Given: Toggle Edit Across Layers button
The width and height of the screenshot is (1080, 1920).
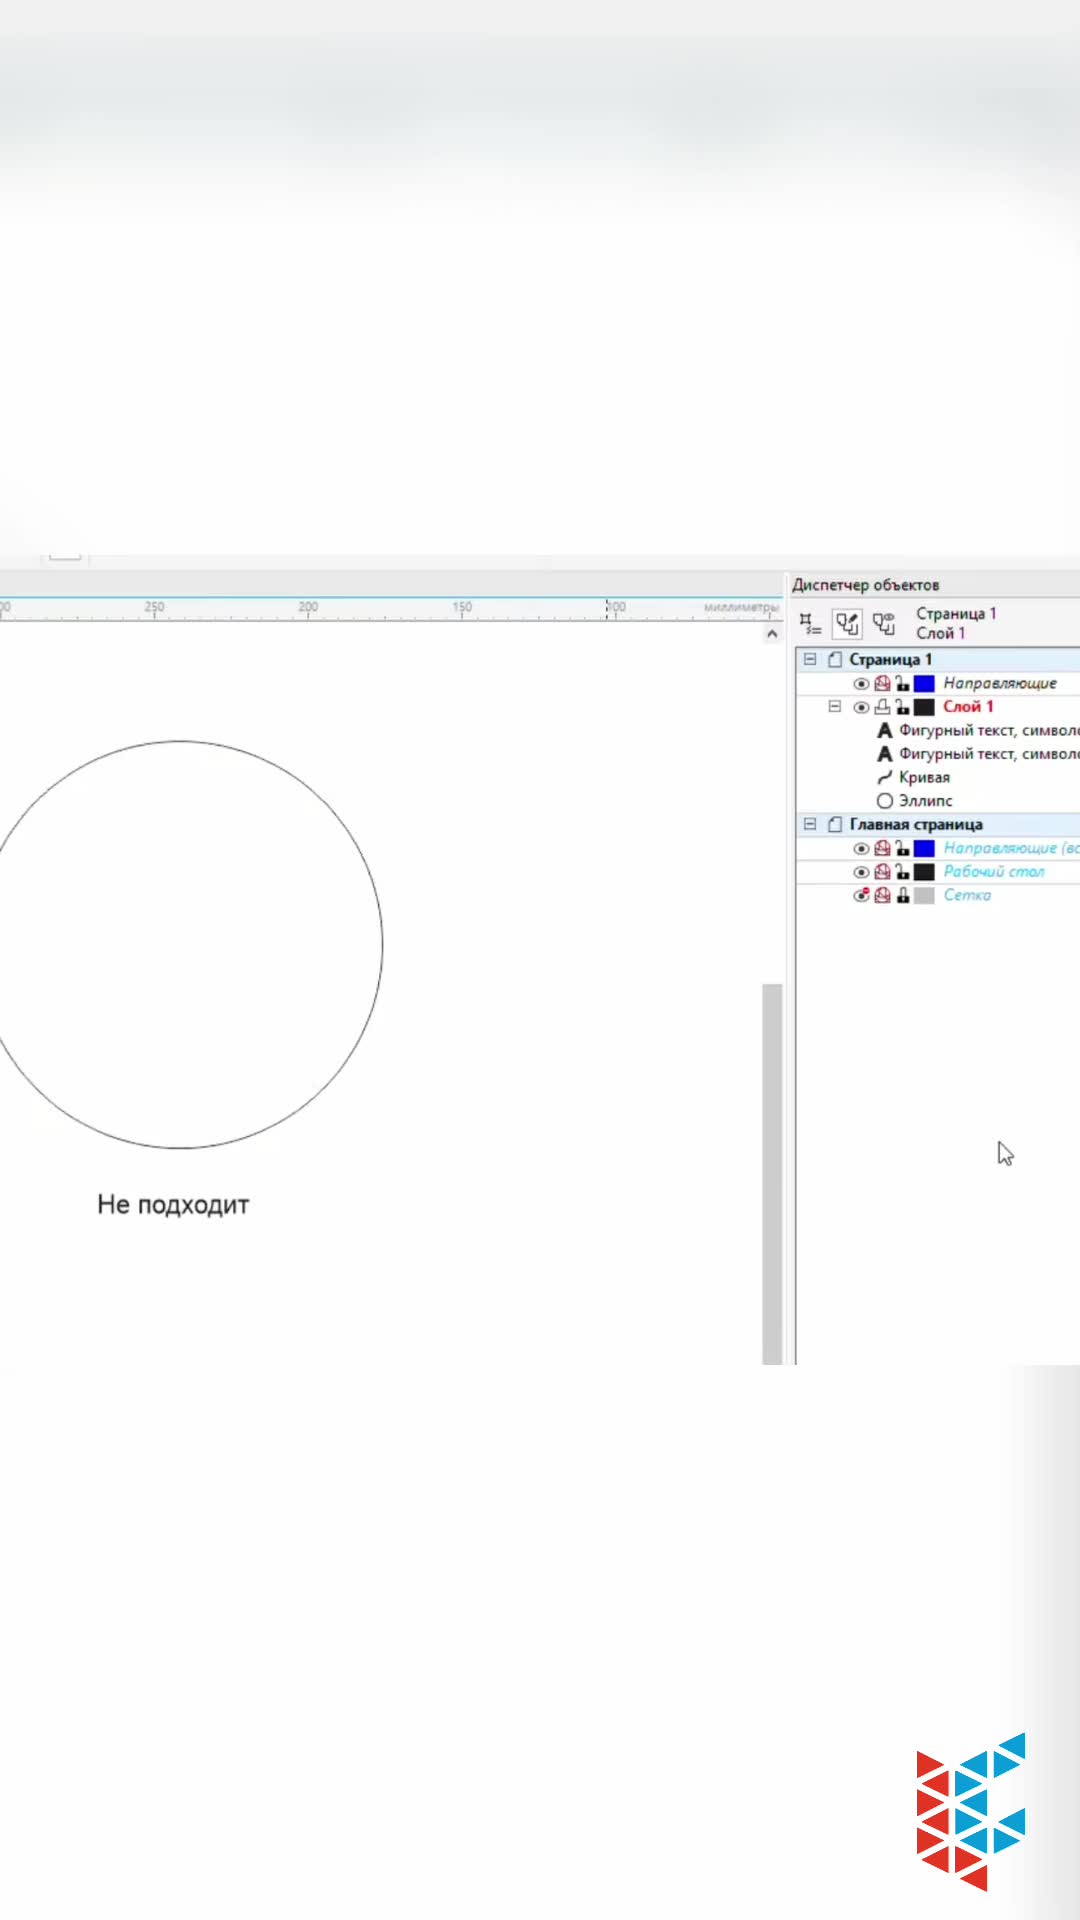Looking at the screenshot, I should click(847, 624).
